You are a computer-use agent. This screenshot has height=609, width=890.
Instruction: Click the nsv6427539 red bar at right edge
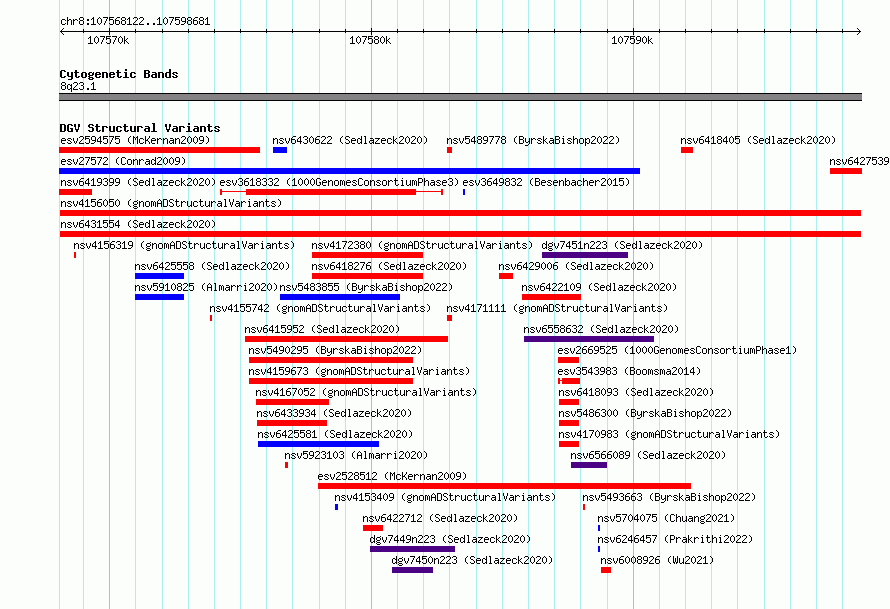tap(846, 171)
